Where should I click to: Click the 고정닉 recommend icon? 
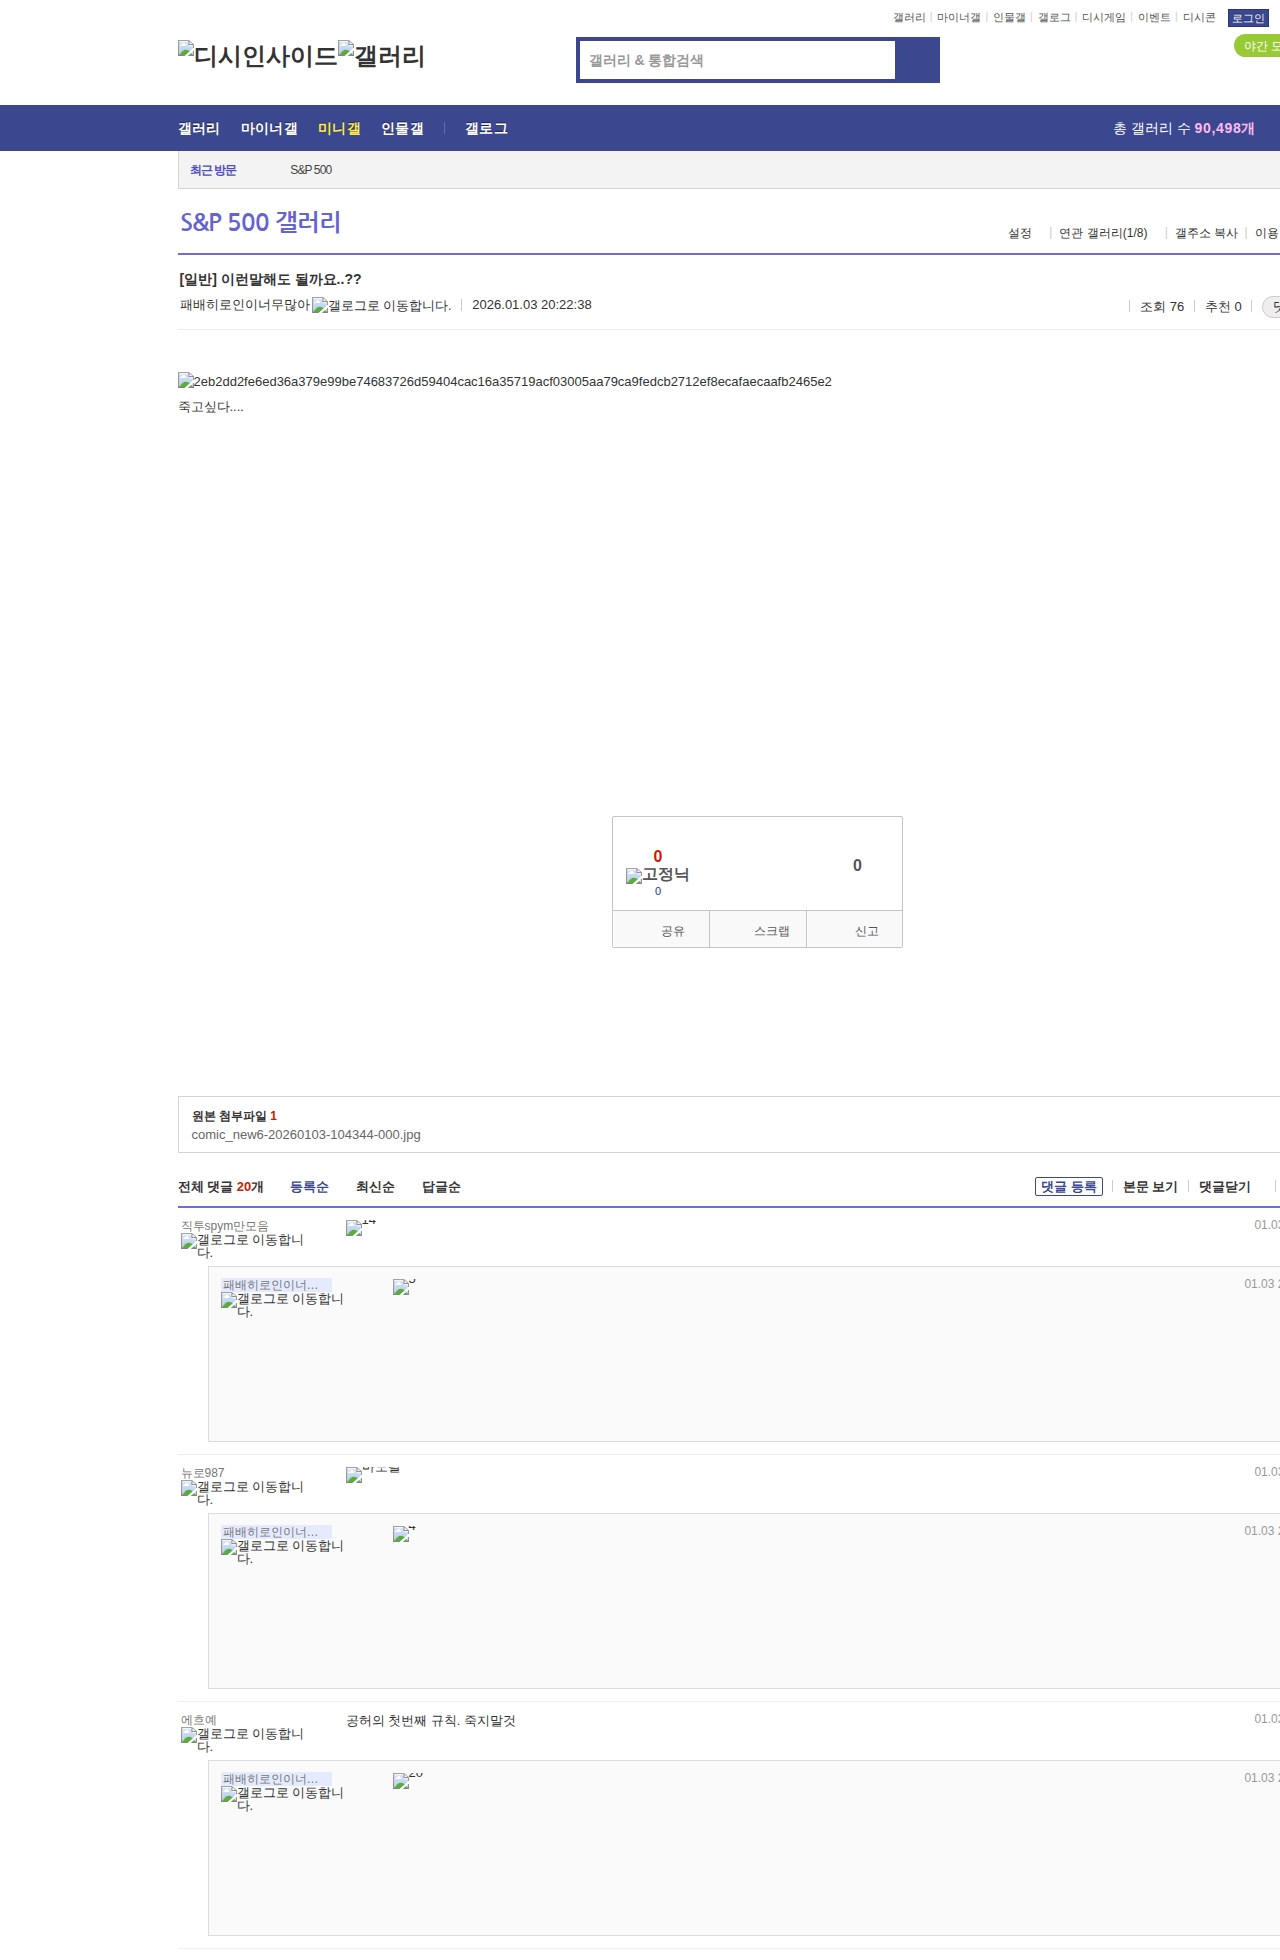click(x=657, y=875)
